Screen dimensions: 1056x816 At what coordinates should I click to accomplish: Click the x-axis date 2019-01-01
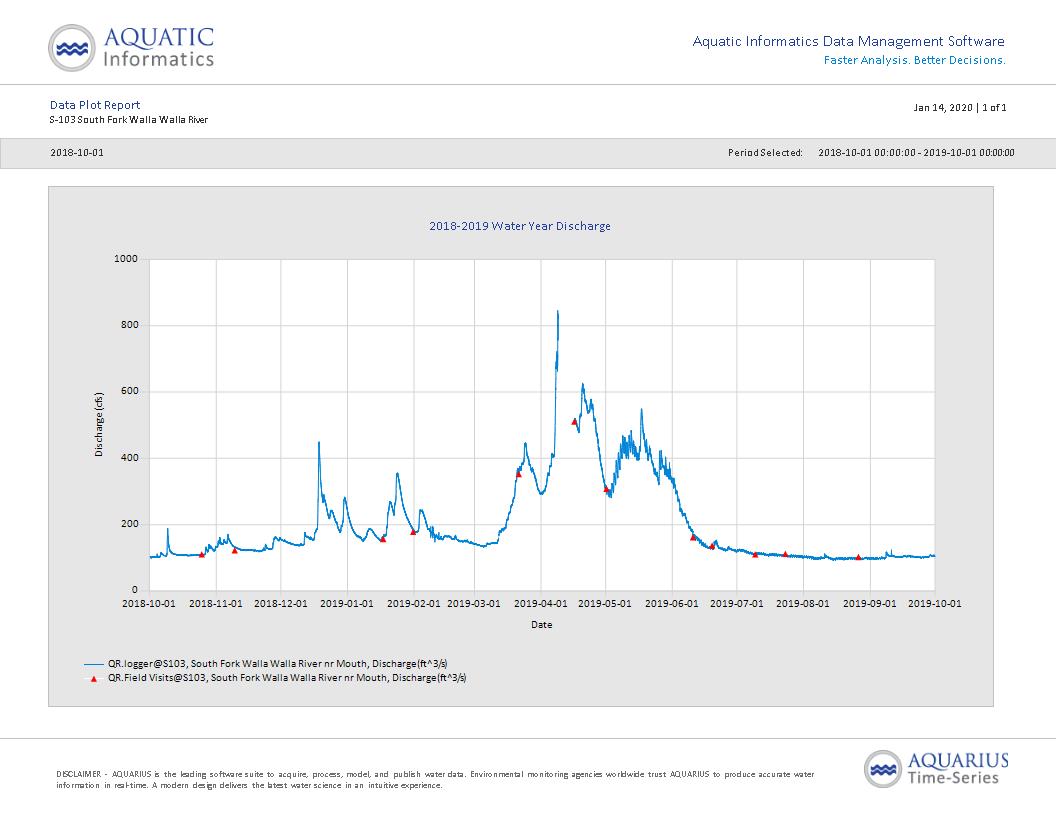(x=347, y=604)
